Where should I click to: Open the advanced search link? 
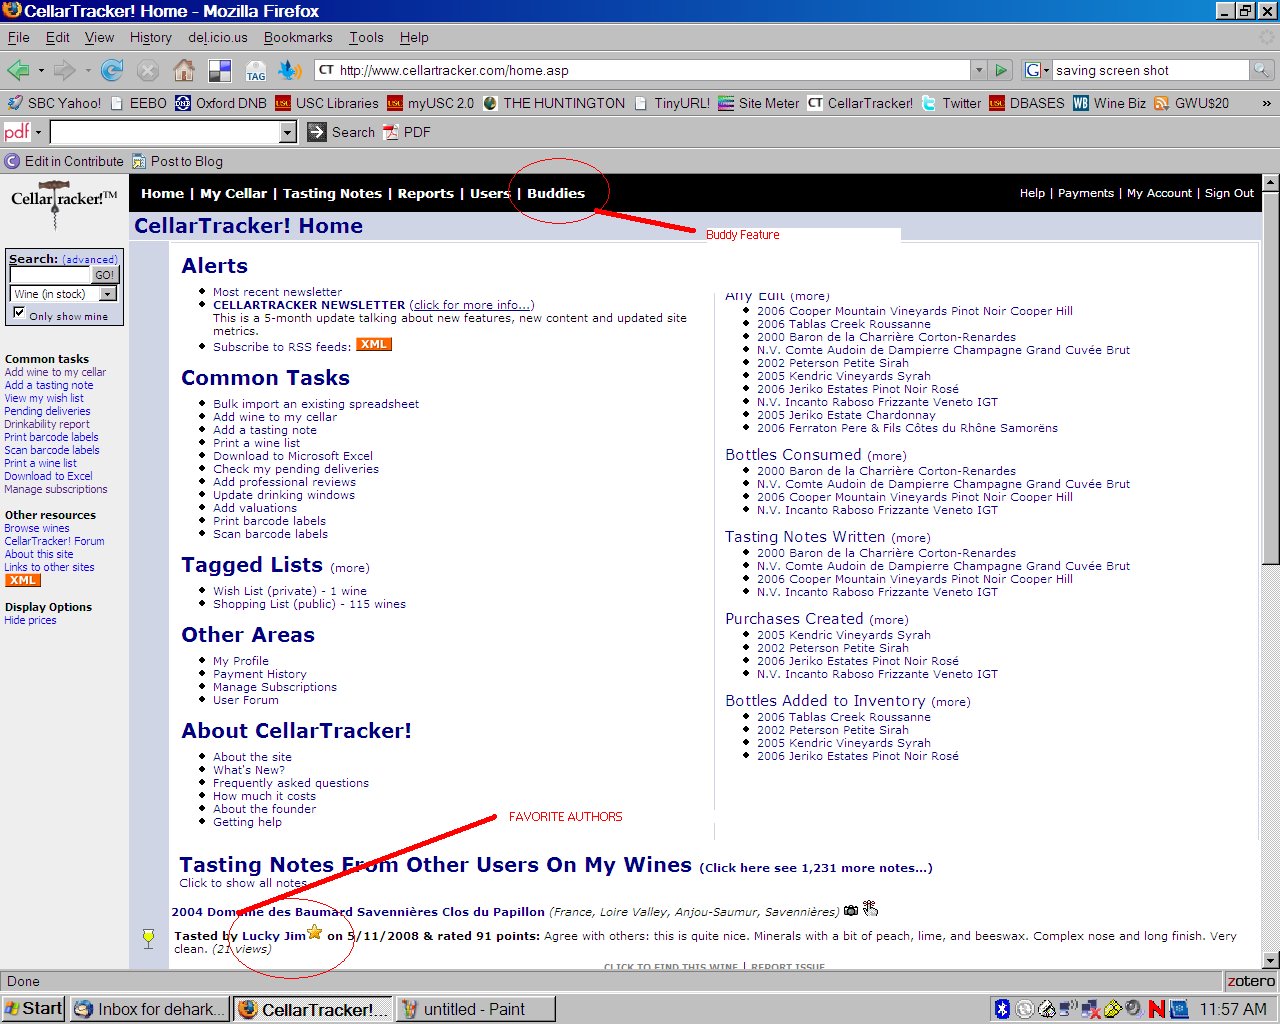90,259
